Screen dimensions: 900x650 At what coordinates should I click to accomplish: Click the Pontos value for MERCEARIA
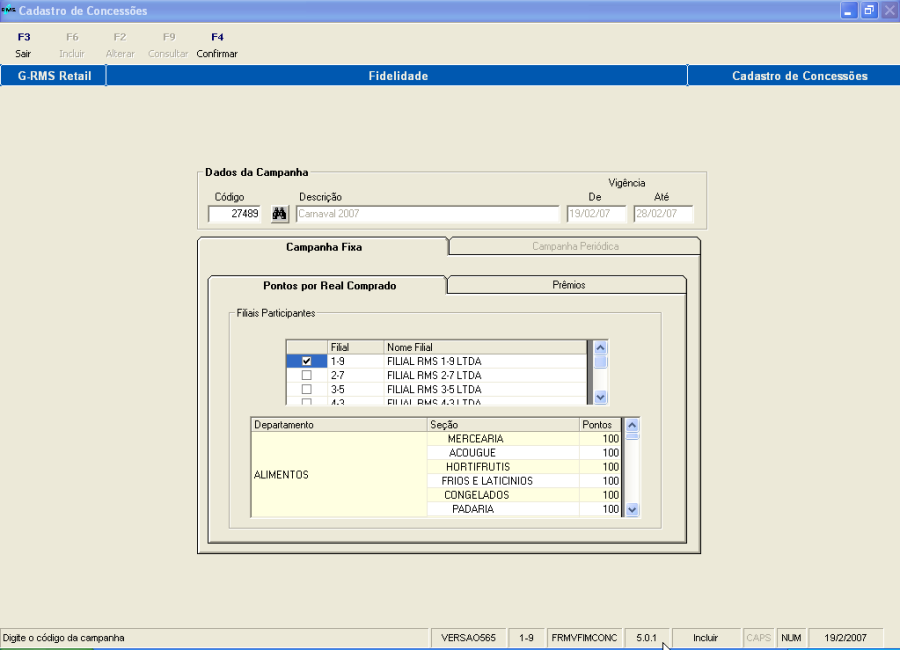point(600,439)
